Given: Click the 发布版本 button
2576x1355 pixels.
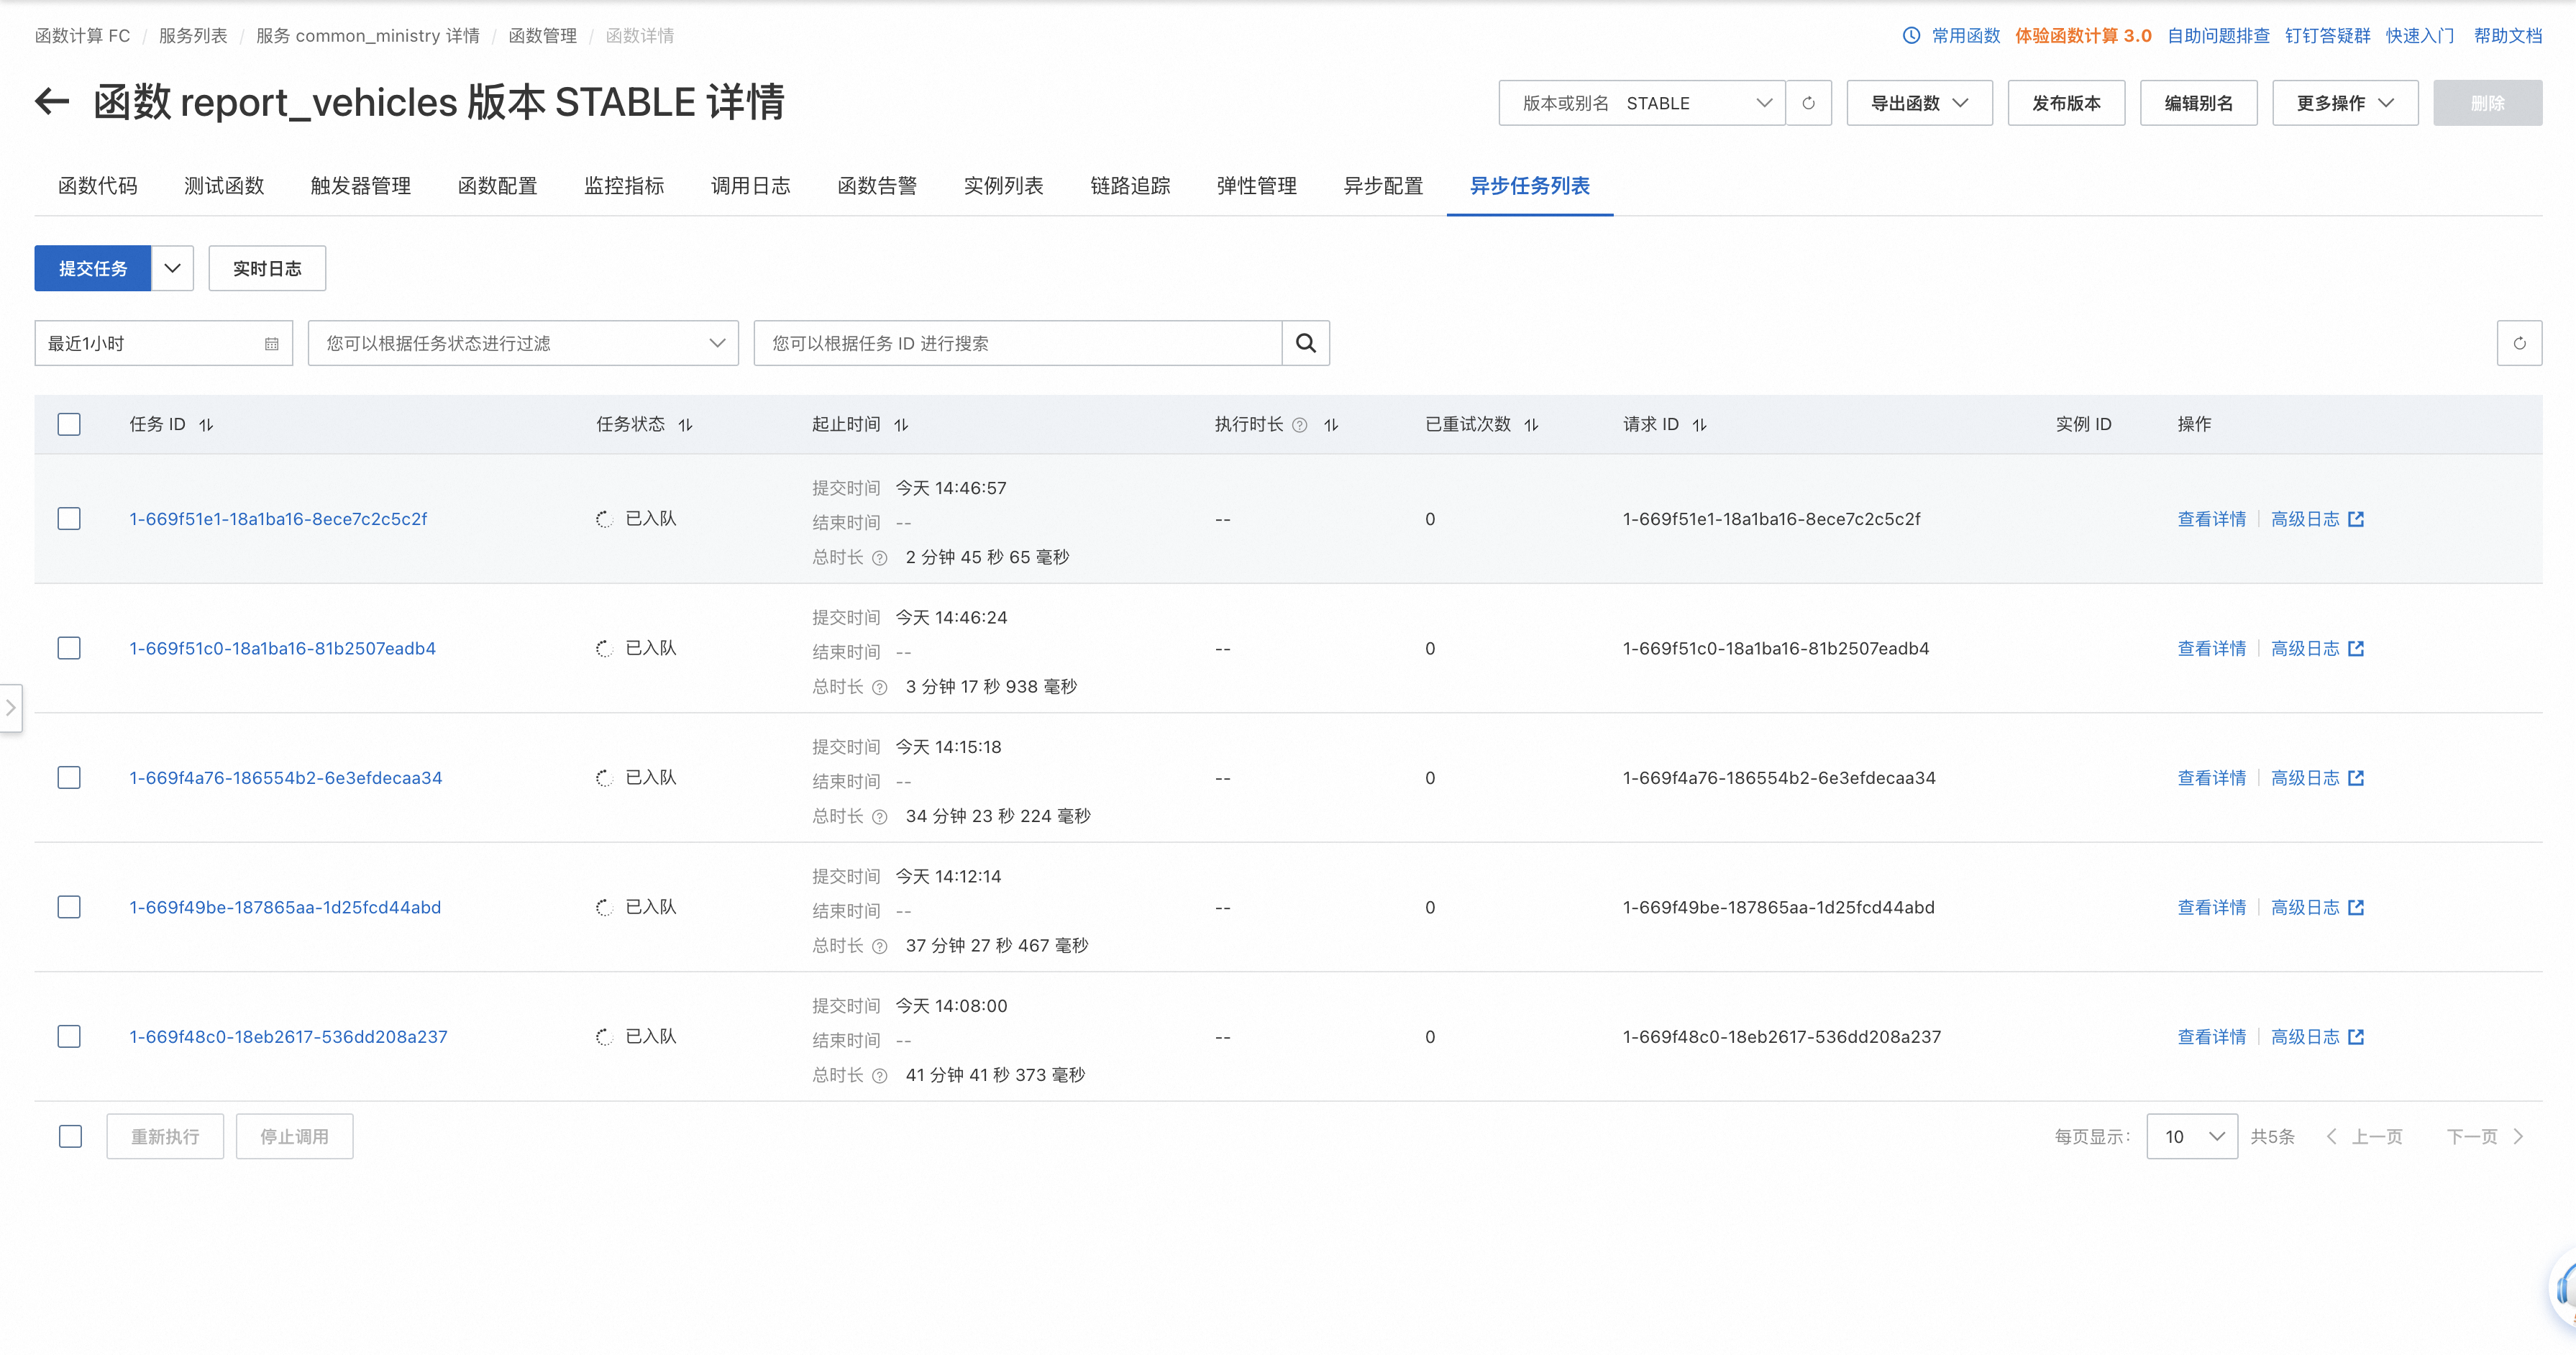Looking at the screenshot, I should (x=2066, y=103).
